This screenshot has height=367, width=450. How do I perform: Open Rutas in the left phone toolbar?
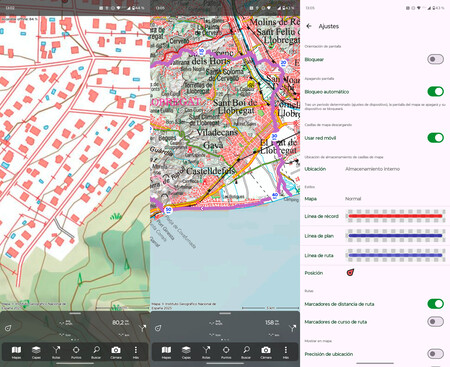[x=56, y=352]
